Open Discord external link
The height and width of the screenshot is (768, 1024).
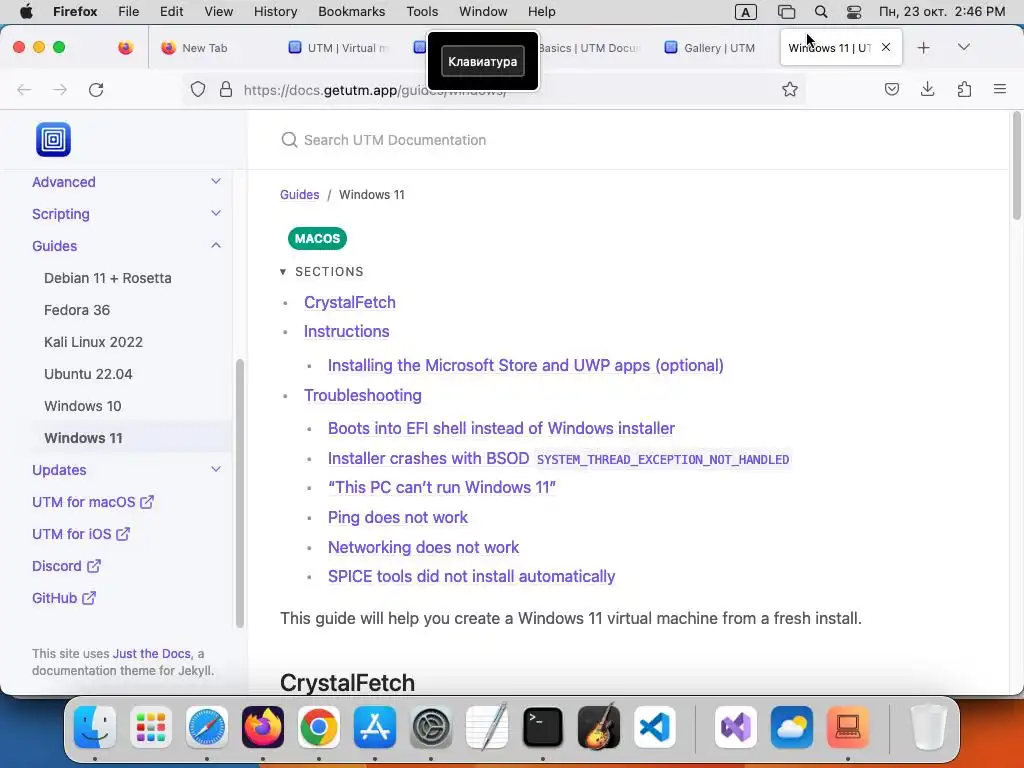[66, 566]
